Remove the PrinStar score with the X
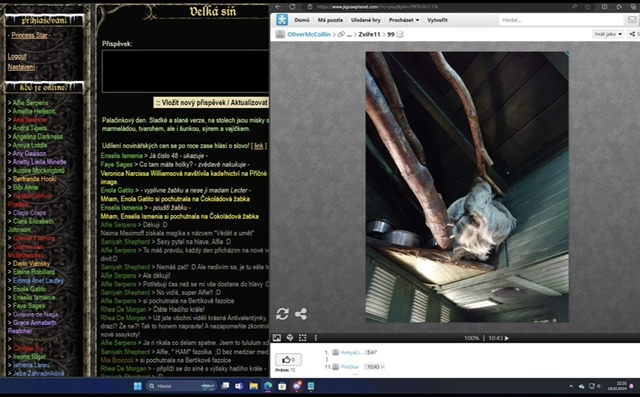This screenshot has width=640, height=397. pos(382,367)
